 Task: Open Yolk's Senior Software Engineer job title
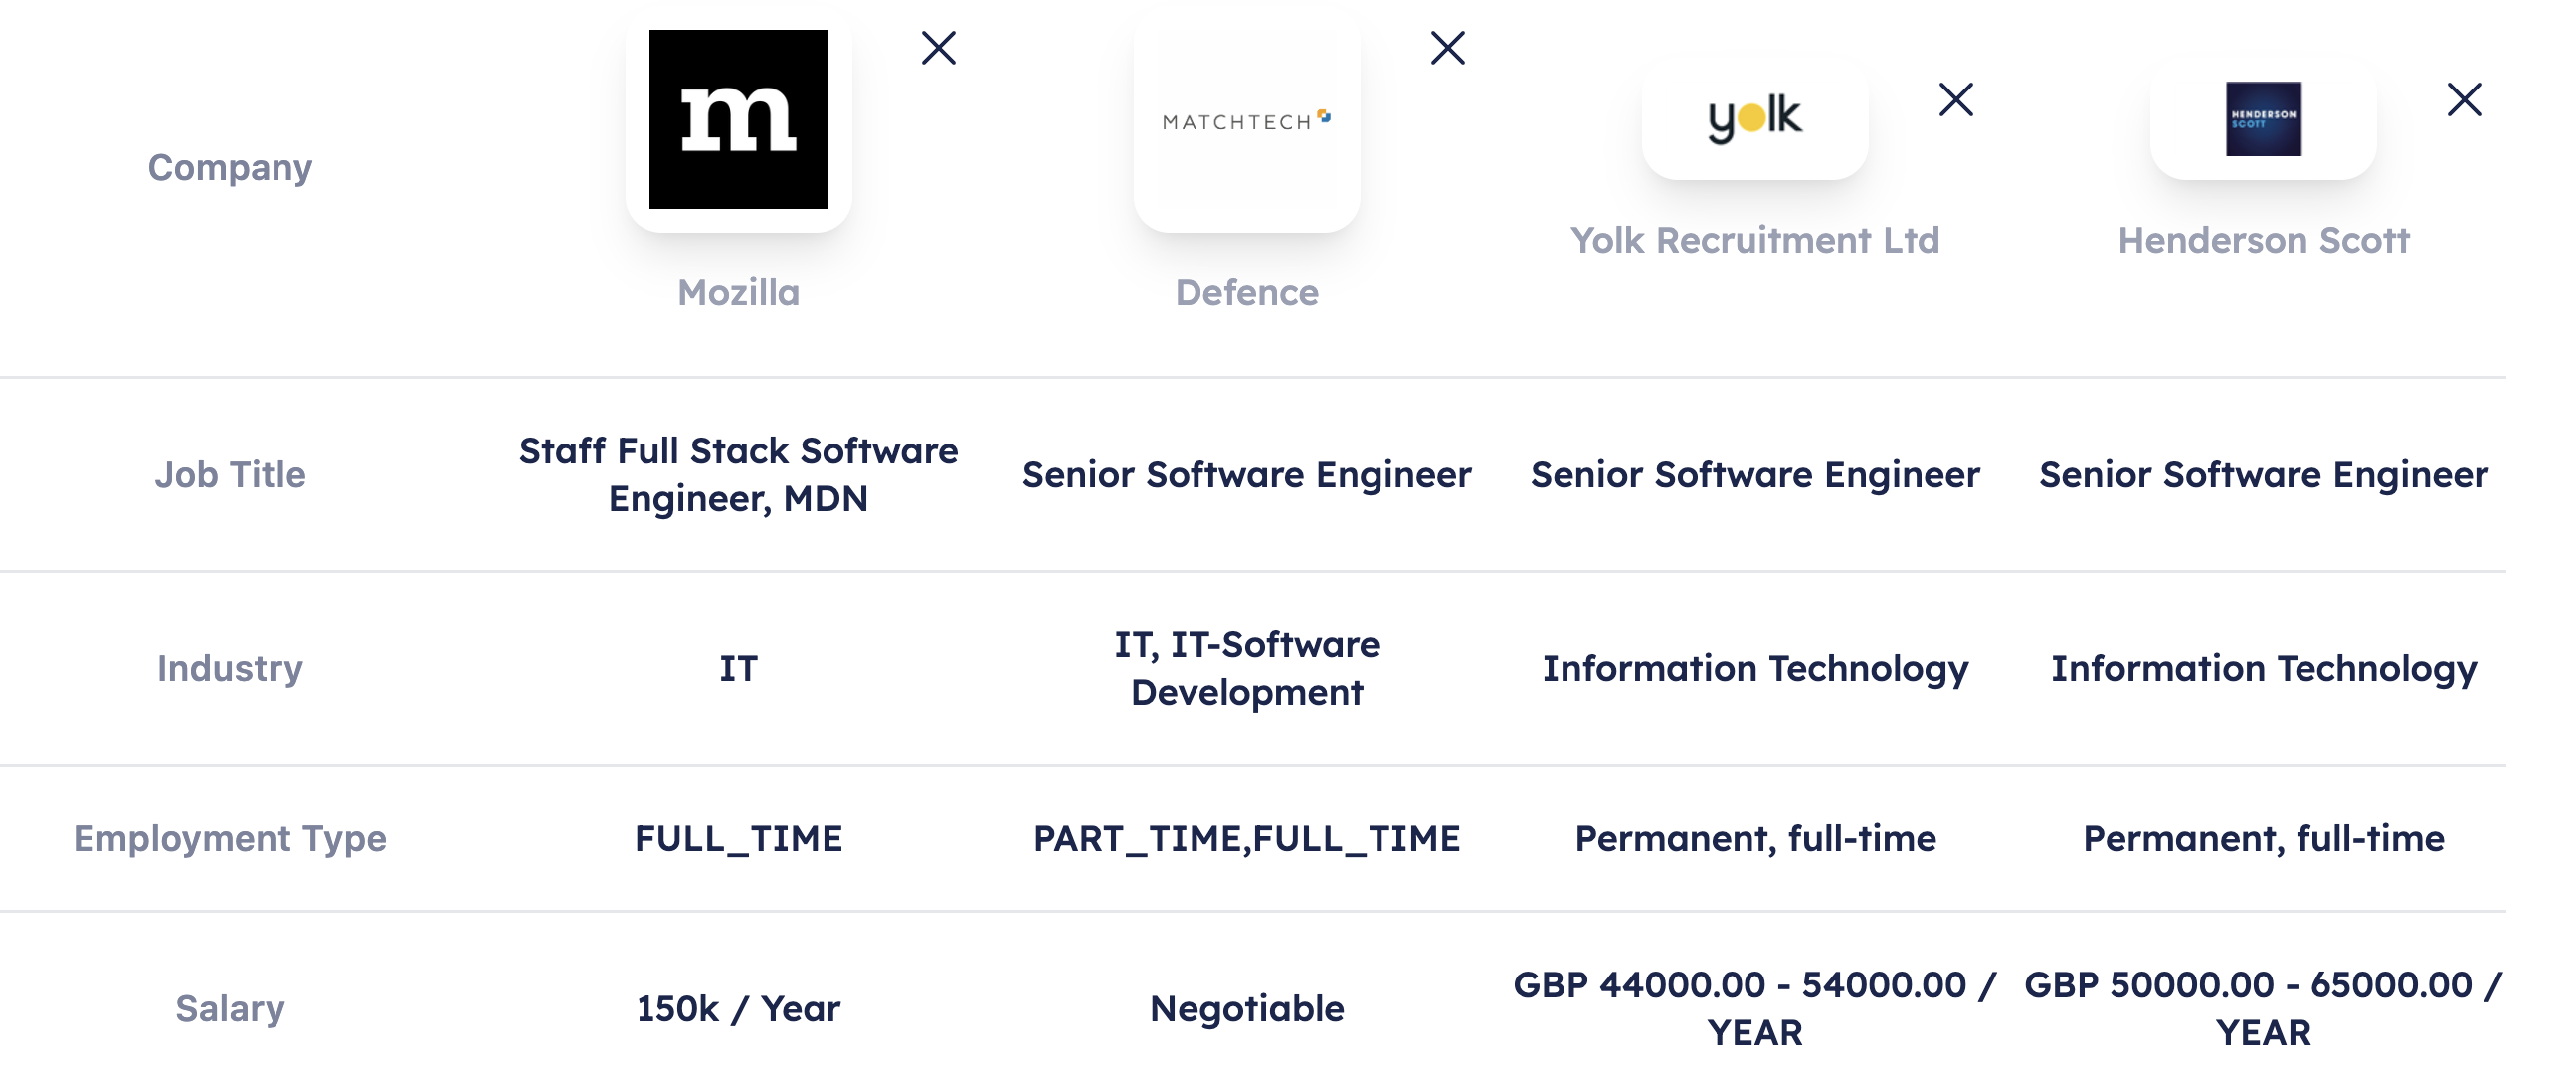pyautogui.click(x=1754, y=475)
